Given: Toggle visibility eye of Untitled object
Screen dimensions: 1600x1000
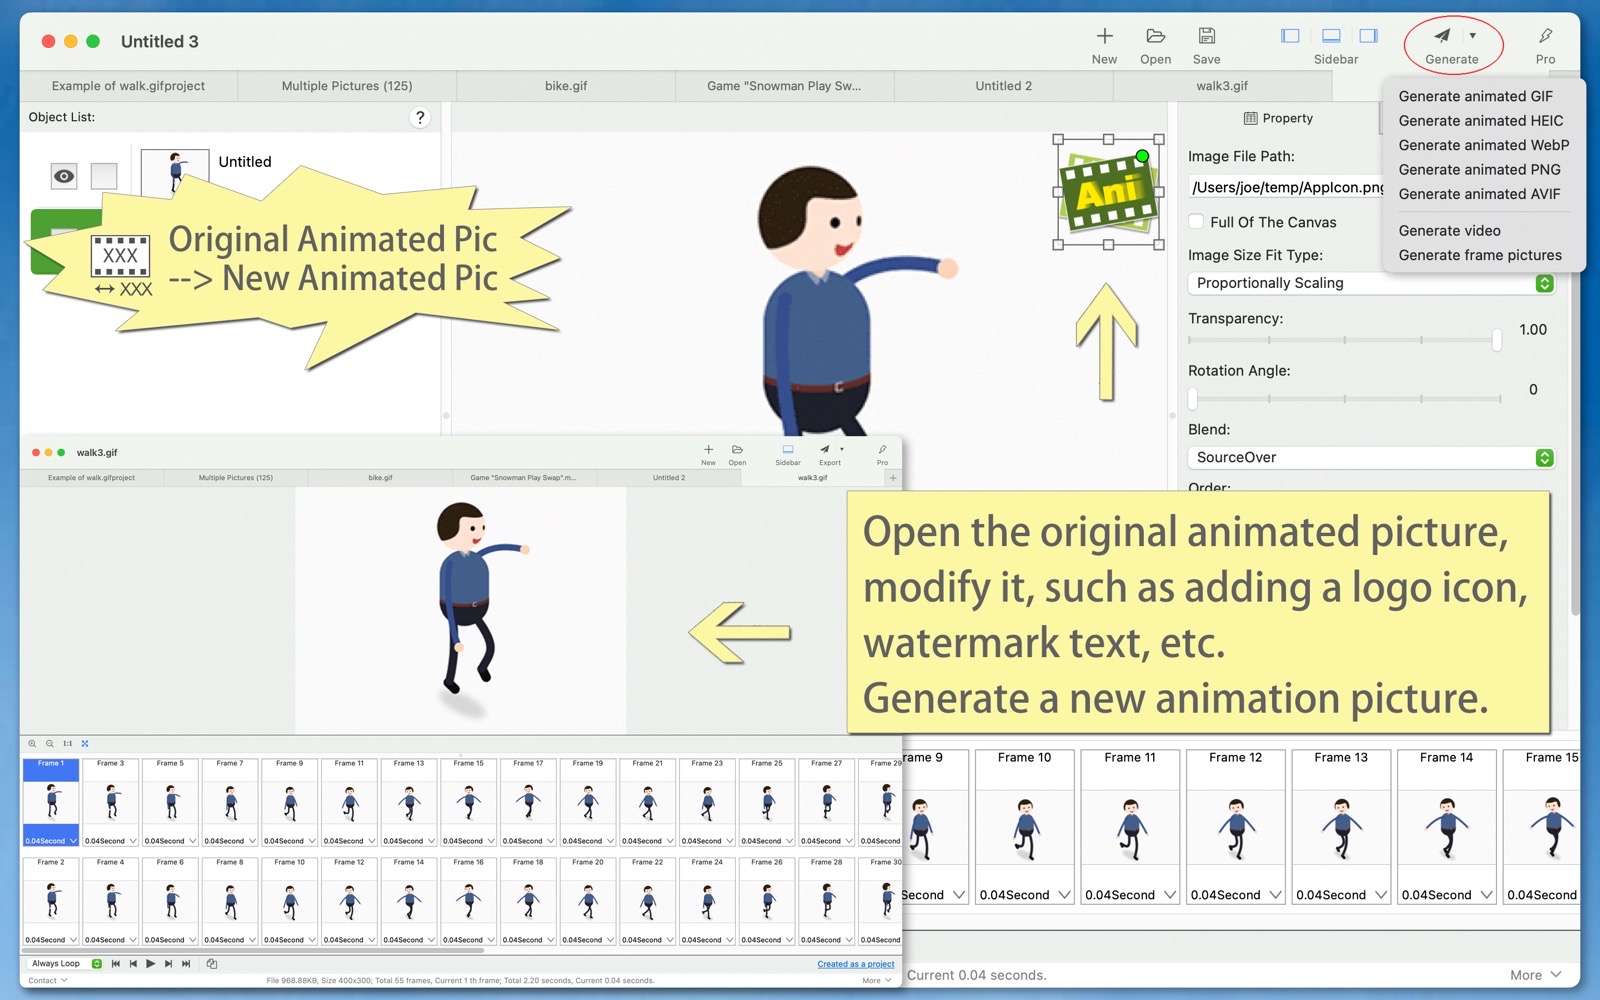Looking at the screenshot, I should point(64,177).
